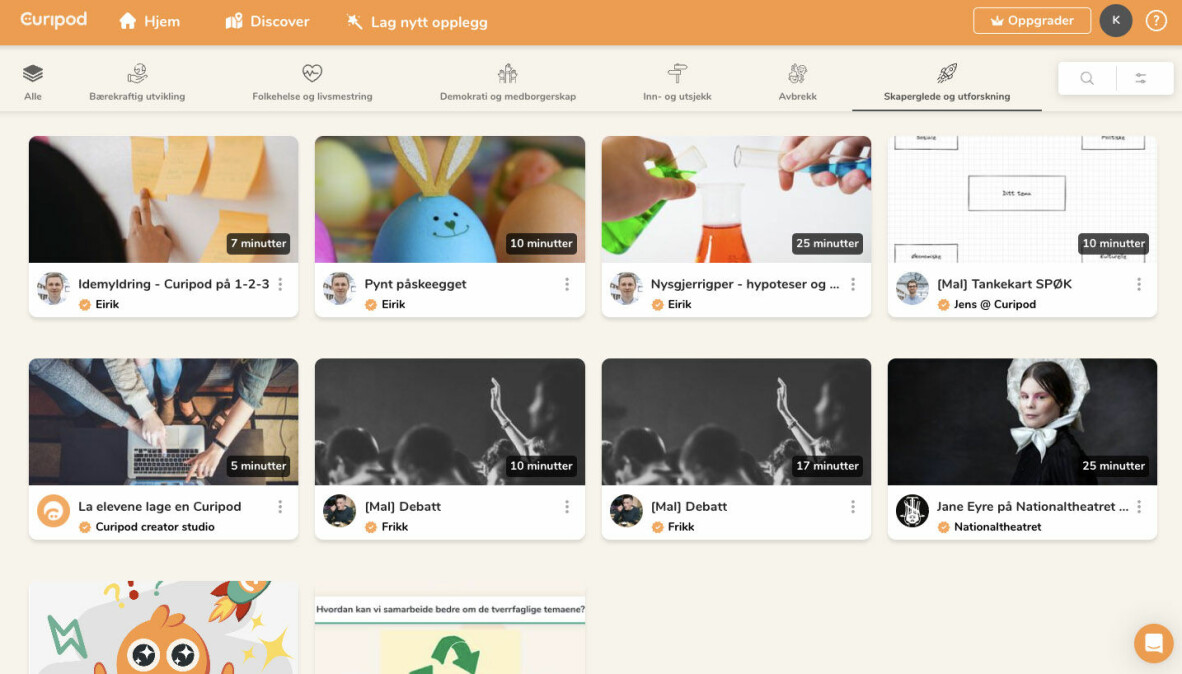Click the Oppgrader button
Screen dimensions: 1182x674
(x=1031, y=21)
